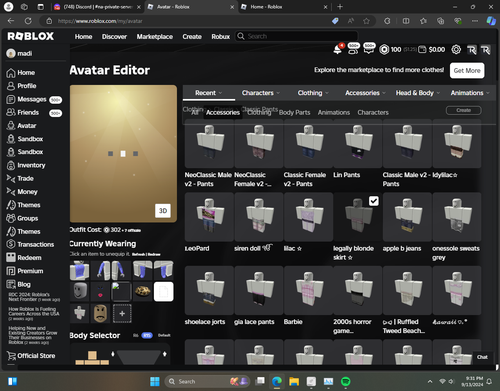Click the Get More button
Viewport: 500px width, 391px height.
pos(467,70)
